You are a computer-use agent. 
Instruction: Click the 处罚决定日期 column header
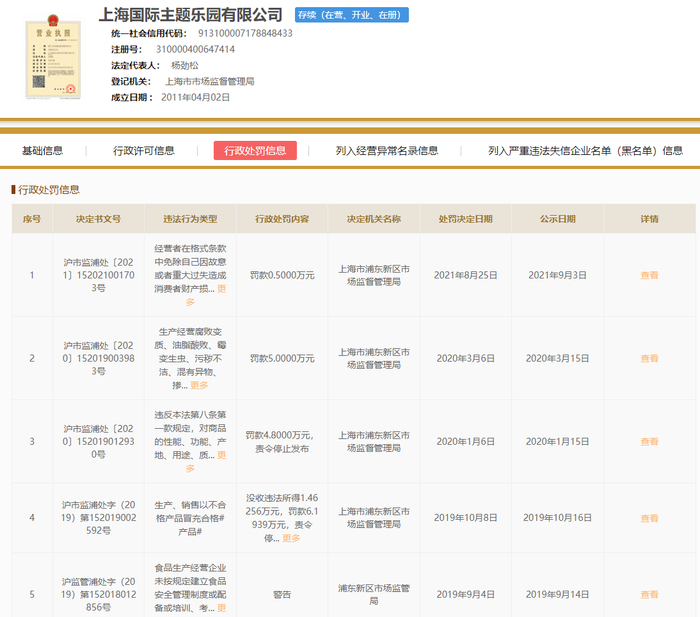pyautogui.click(x=465, y=219)
